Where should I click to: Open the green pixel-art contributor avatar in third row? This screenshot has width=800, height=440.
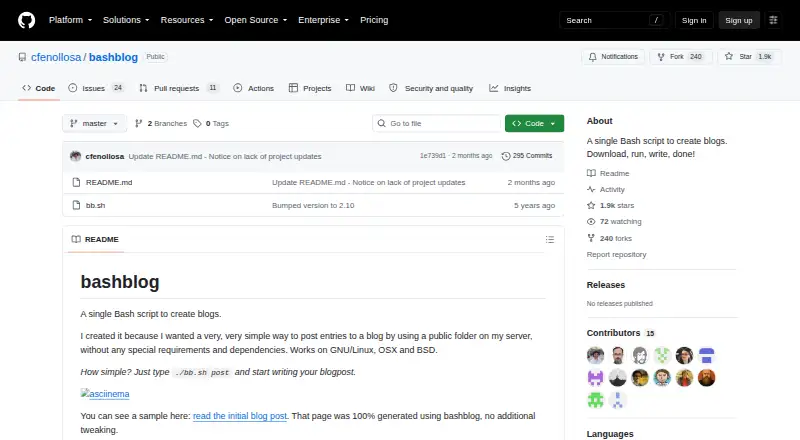[595, 400]
